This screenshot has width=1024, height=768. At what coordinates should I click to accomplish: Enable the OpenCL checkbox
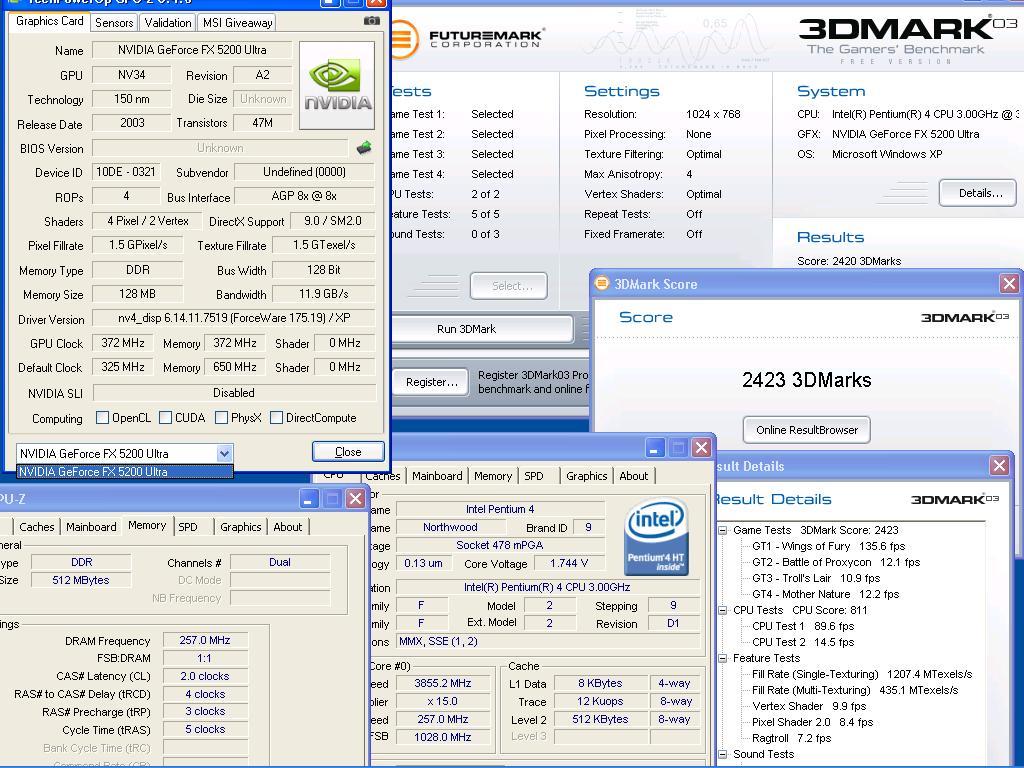point(103,417)
